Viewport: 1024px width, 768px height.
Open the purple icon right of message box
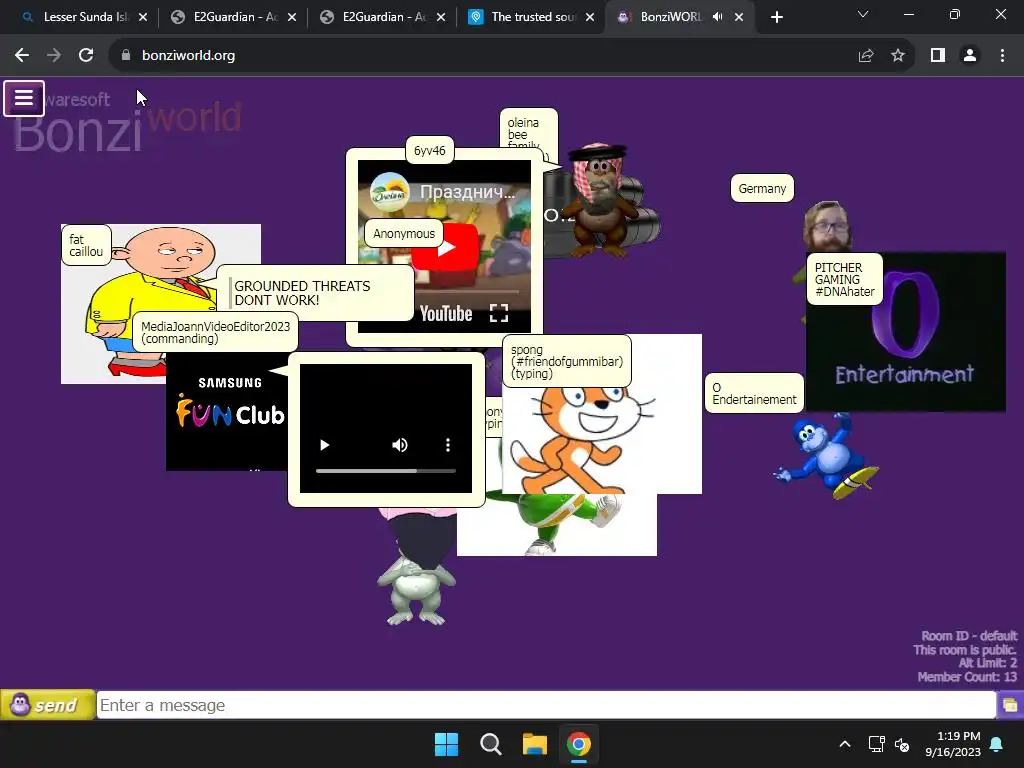(x=1010, y=705)
